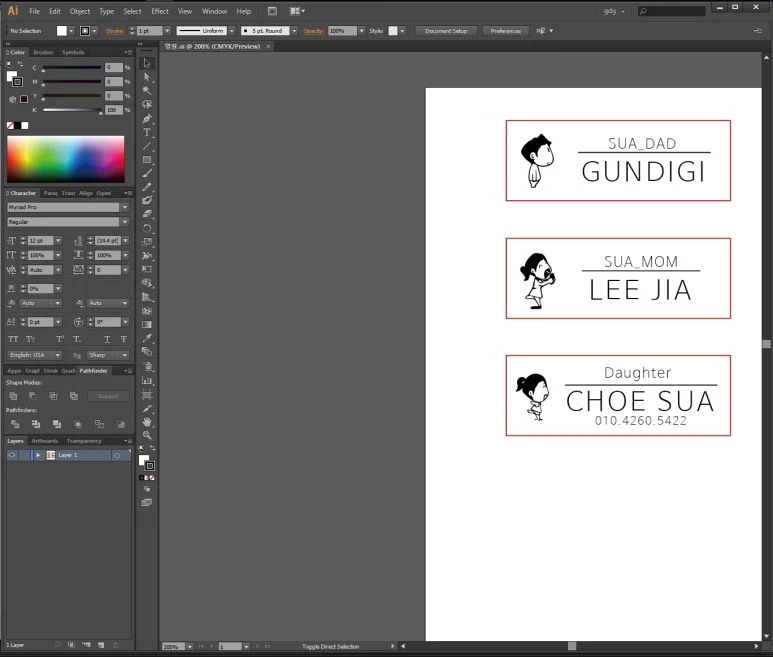773x657 pixels.
Task: Switch to the Brushes tab
Action: (43, 52)
